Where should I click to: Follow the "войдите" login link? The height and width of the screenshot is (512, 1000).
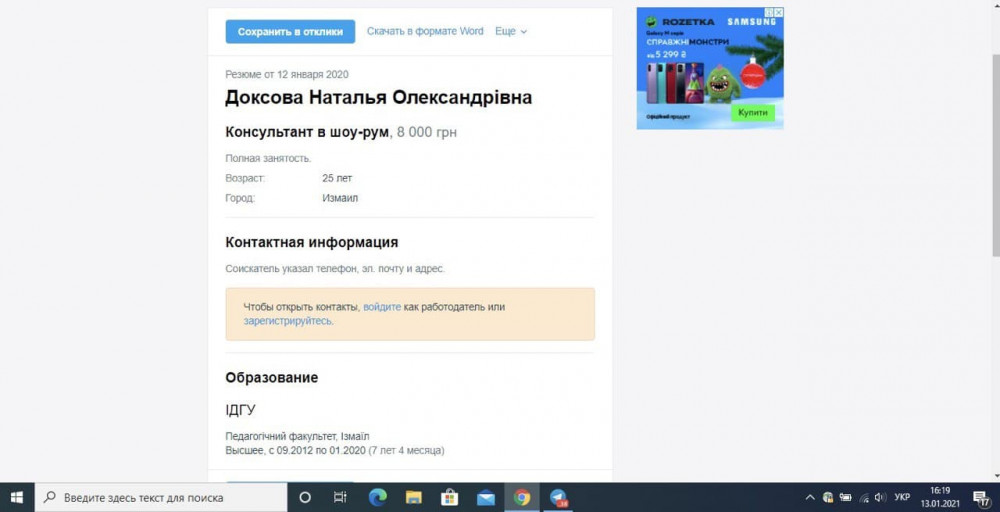(x=381, y=307)
